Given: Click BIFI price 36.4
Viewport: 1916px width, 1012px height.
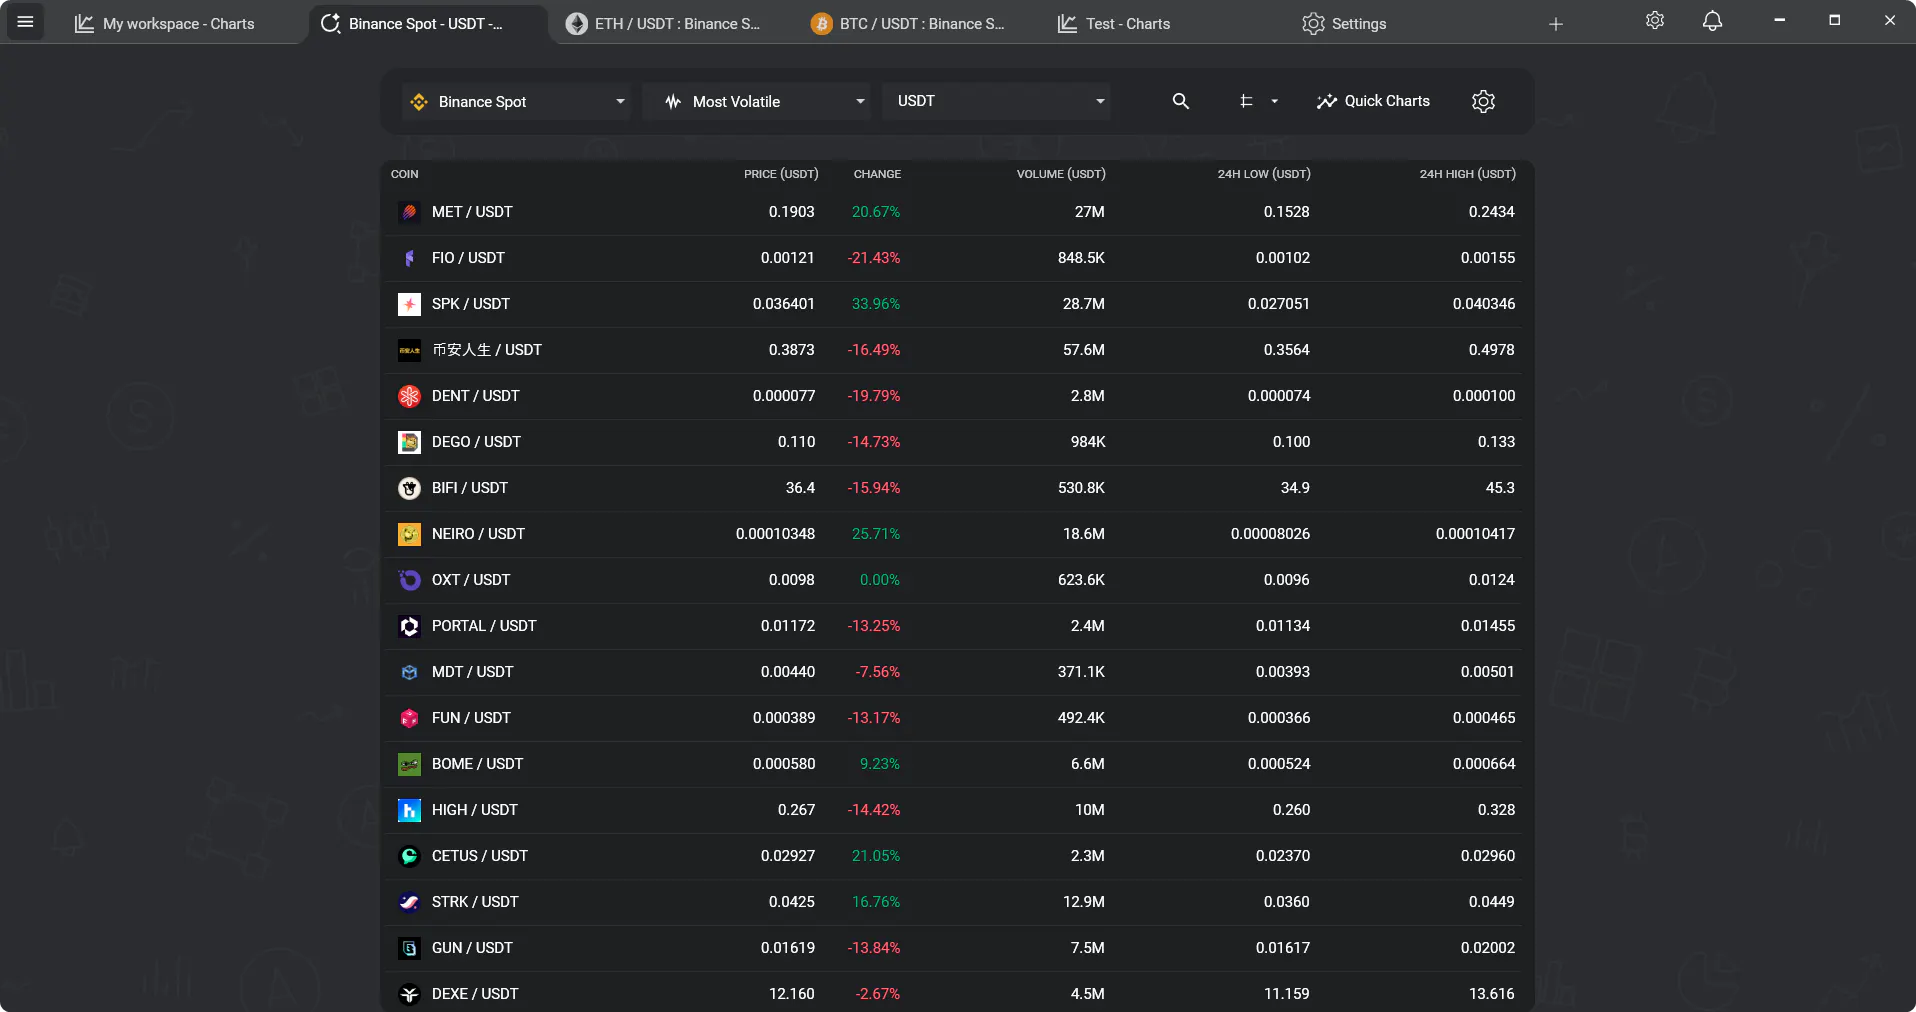Looking at the screenshot, I should [x=800, y=488].
